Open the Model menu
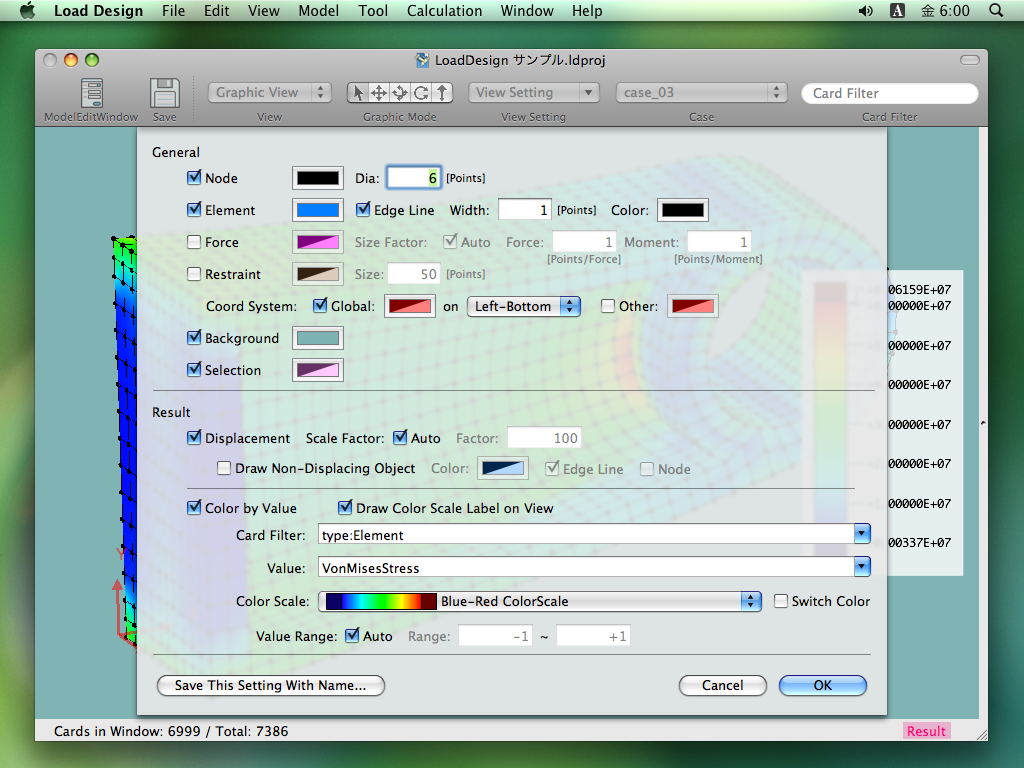This screenshot has width=1024, height=768. (319, 10)
